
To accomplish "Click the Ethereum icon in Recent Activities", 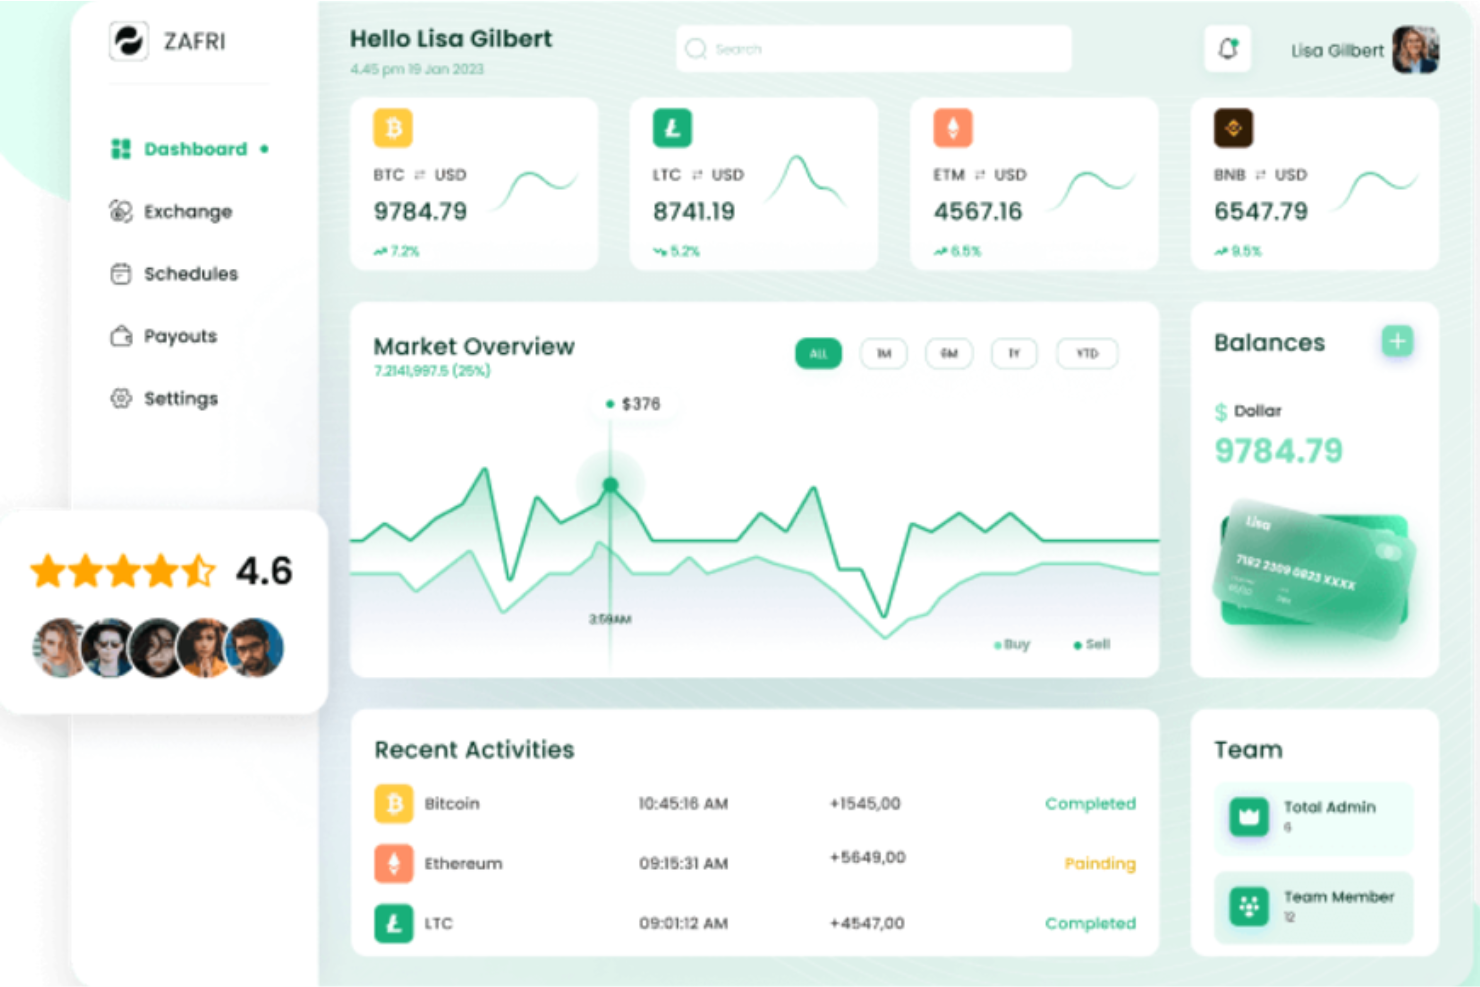I will point(393,863).
